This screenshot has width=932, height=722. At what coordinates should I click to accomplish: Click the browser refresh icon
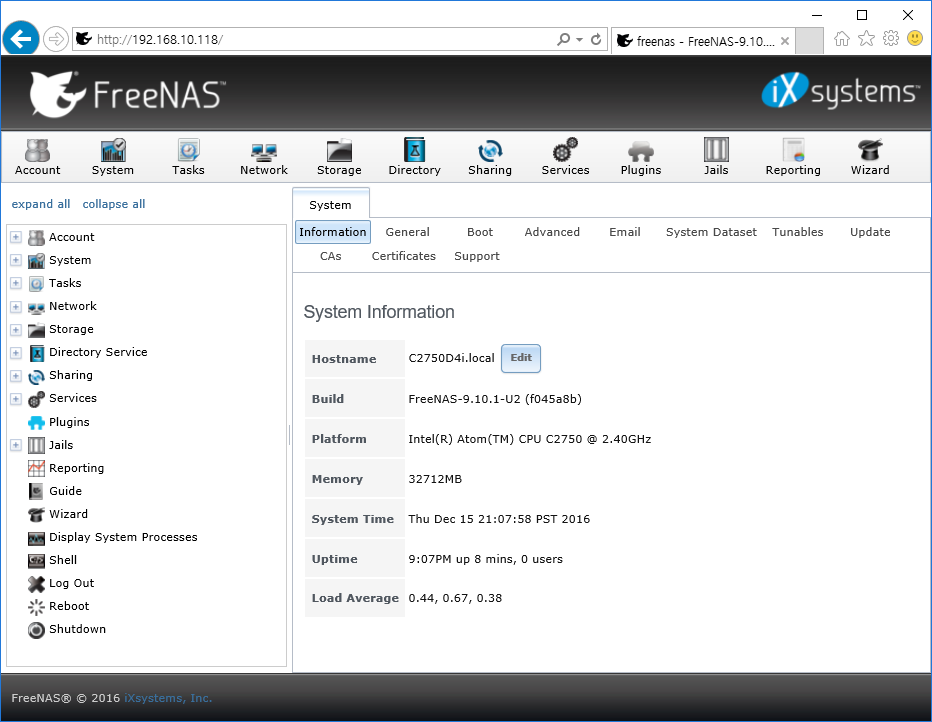coord(596,39)
